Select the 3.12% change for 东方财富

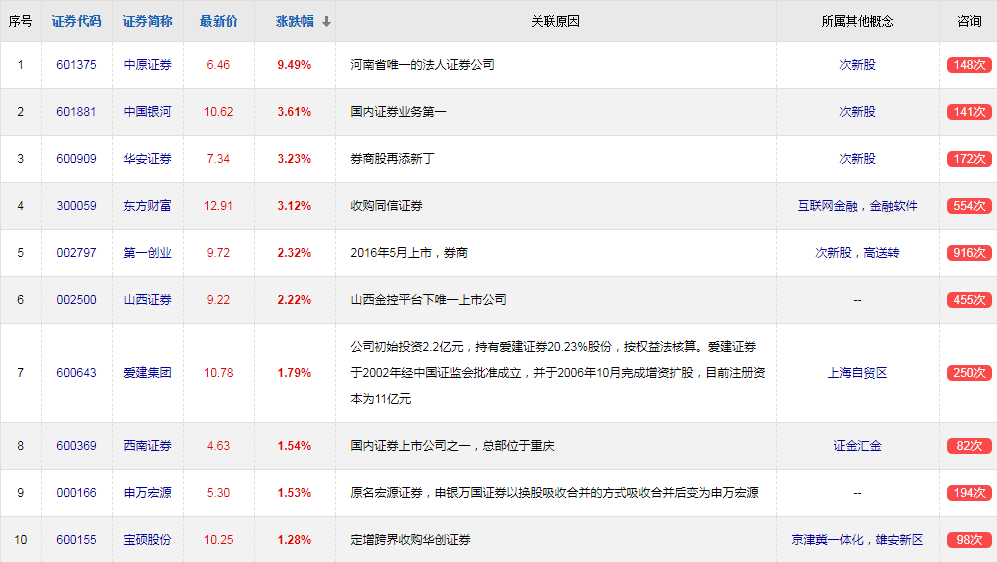point(294,206)
